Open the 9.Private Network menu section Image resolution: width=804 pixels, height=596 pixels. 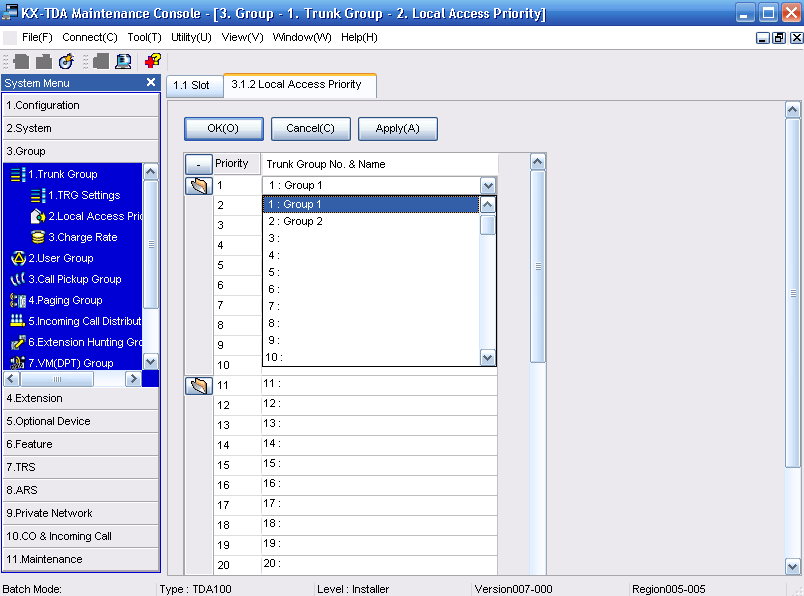pyautogui.click(x=81, y=513)
